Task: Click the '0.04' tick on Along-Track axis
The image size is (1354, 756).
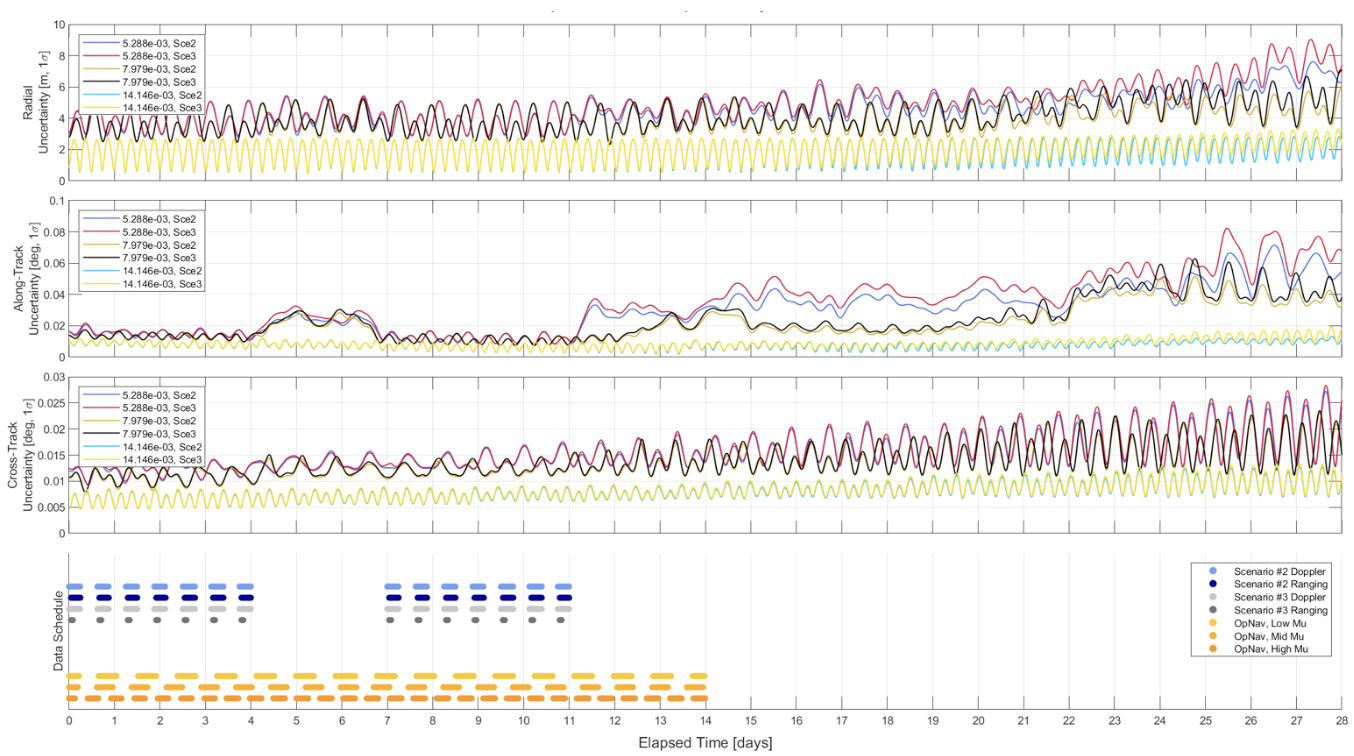Action: [x=53, y=295]
